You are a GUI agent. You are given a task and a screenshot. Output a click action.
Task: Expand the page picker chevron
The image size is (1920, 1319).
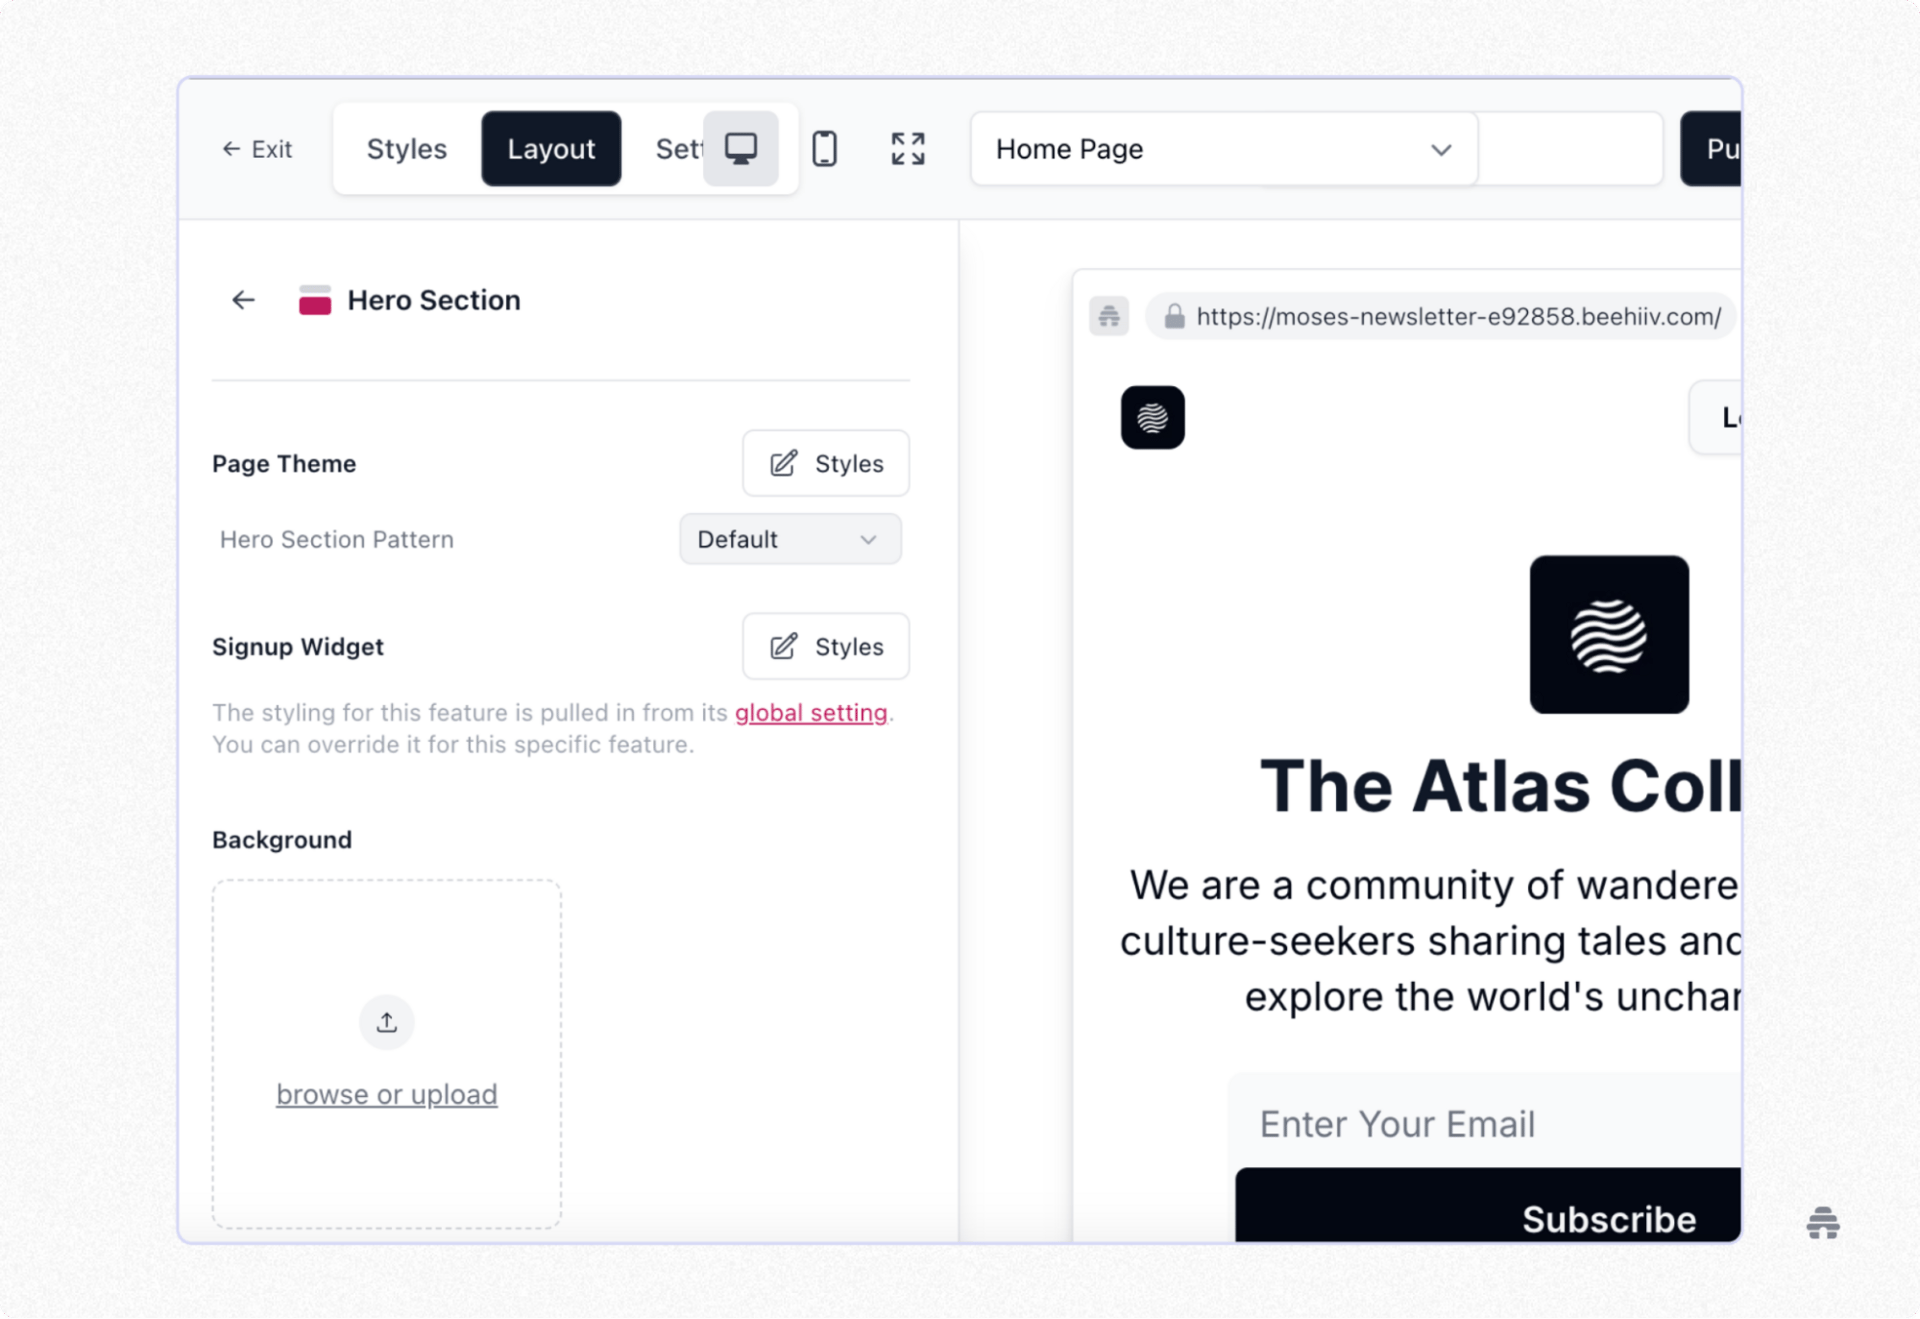1440,149
